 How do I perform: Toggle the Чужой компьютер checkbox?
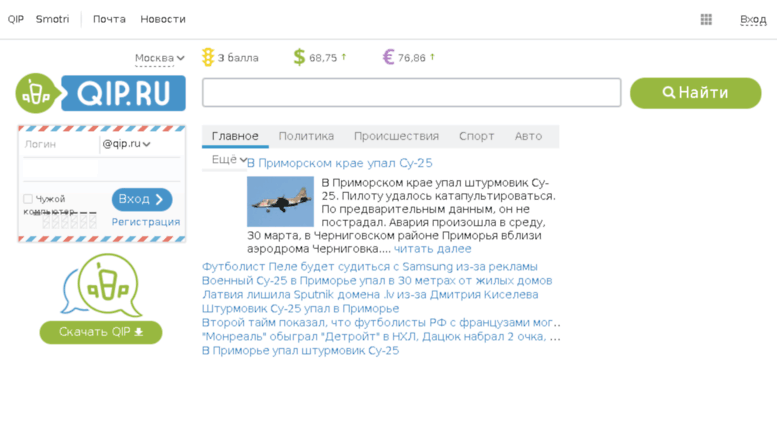click(x=28, y=199)
